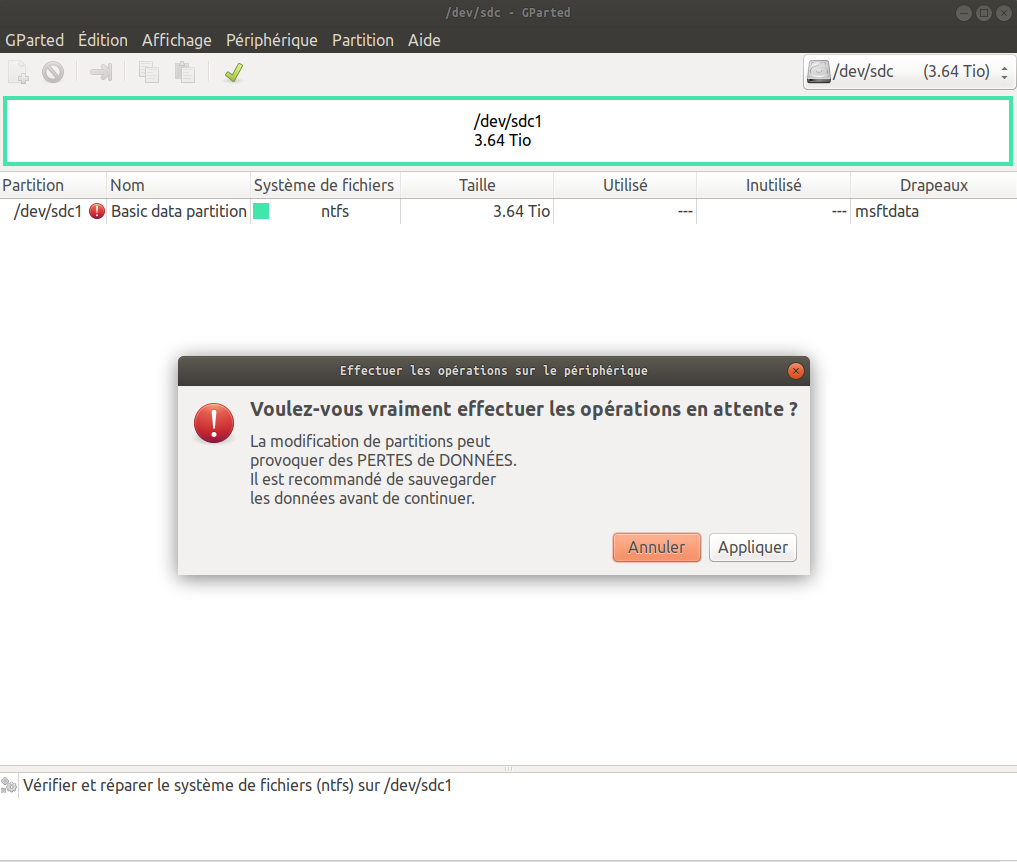Click 'Basic data partition' name text

179,211
